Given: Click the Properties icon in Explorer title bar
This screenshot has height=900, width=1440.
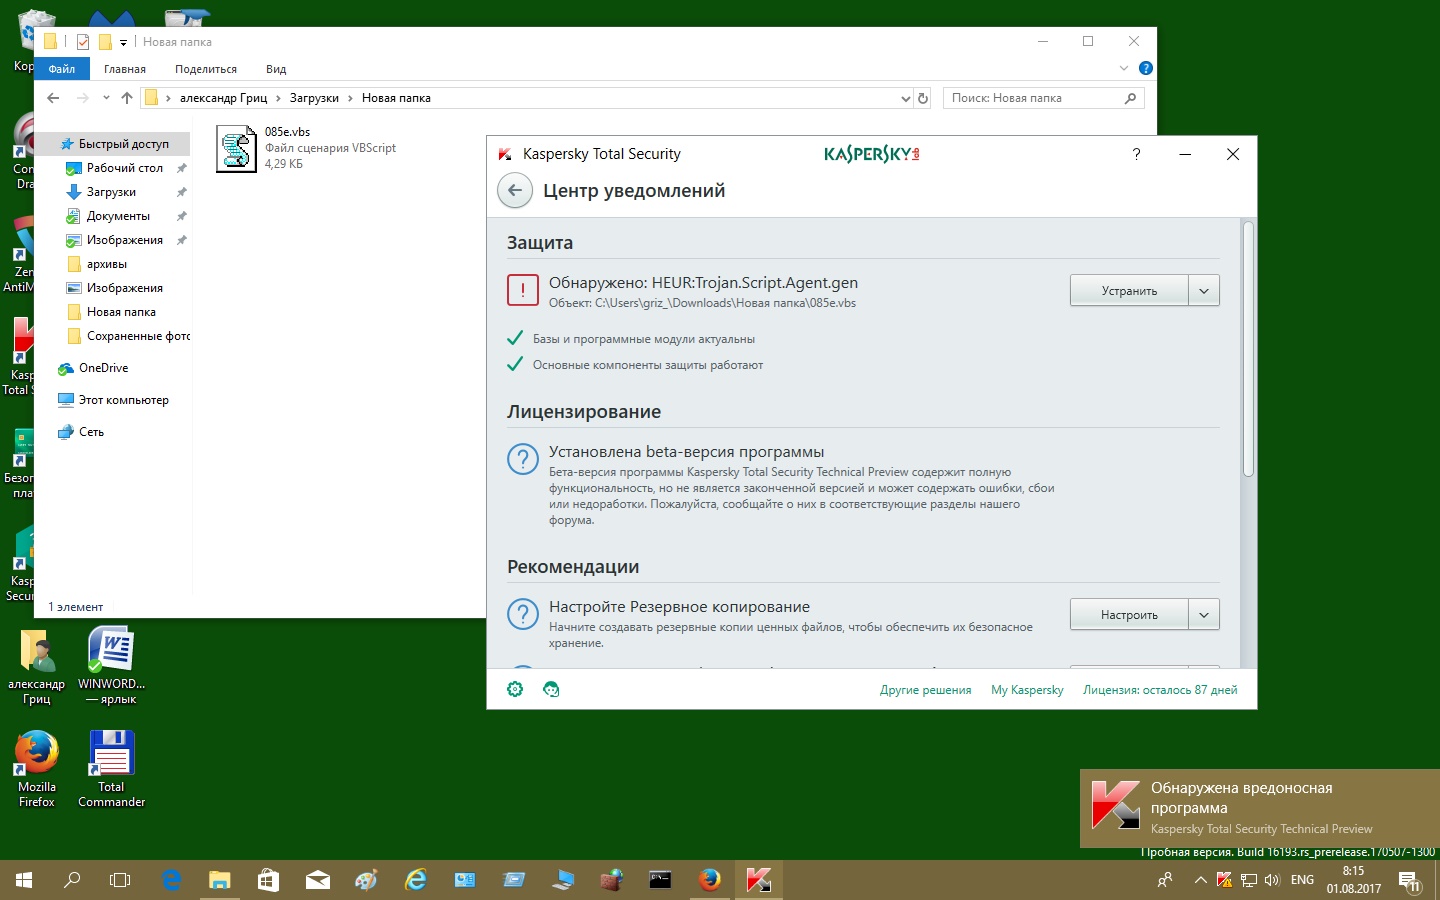Looking at the screenshot, I should click(x=83, y=42).
